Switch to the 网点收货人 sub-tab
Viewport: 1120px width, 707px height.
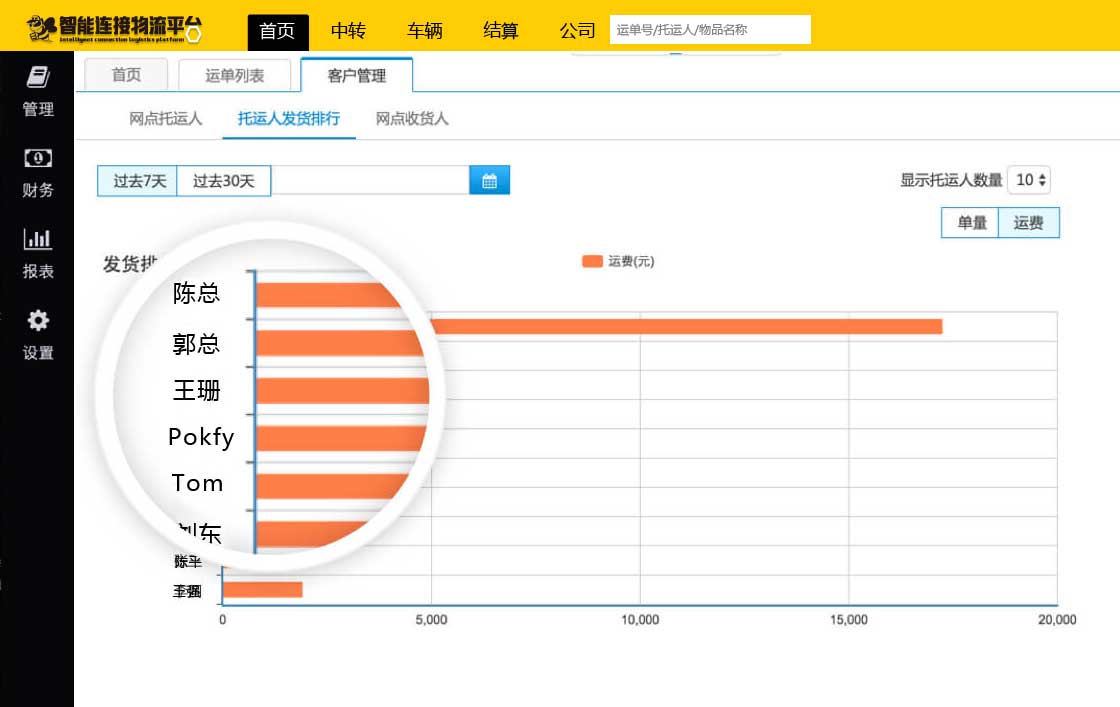tap(412, 119)
